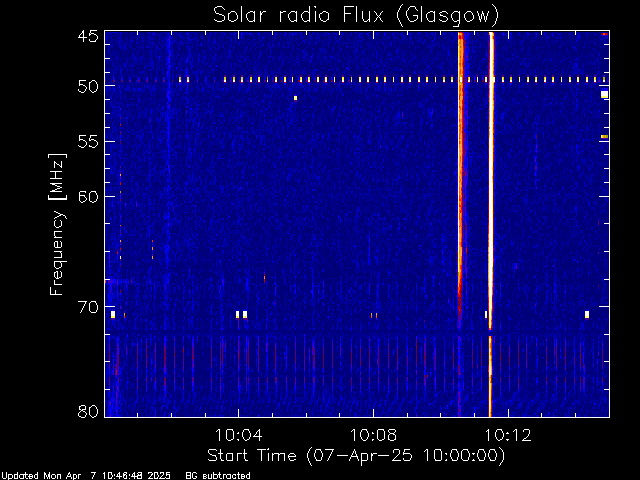Click the 55 MHz tick label
The width and height of the screenshot is (640, 480).
88,142
